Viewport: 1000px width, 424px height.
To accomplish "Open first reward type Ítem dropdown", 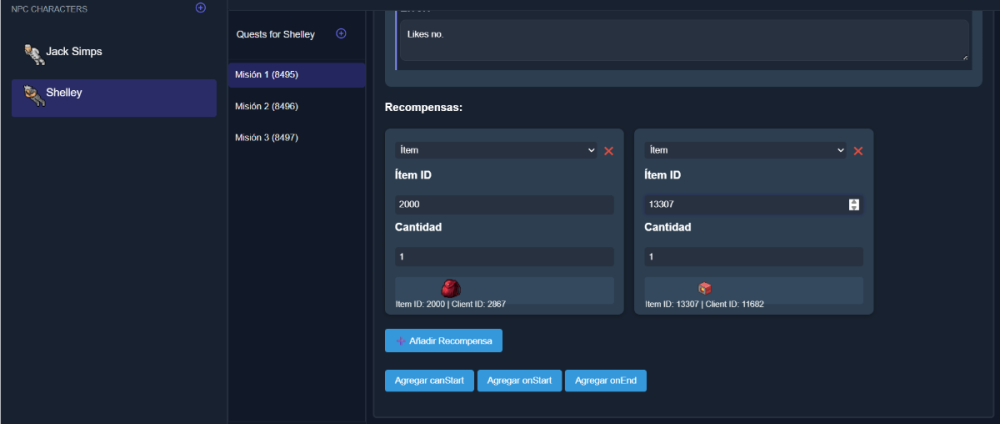I will tap(496, 150).
